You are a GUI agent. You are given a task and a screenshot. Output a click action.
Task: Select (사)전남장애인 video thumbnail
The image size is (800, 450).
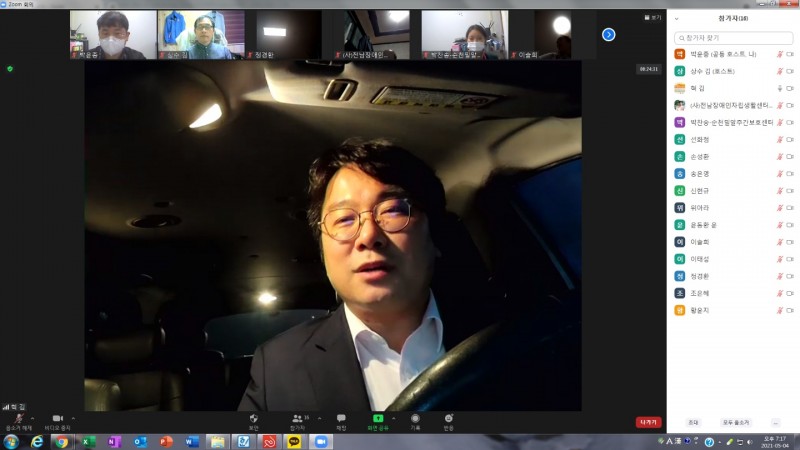[x=376, y=35]
